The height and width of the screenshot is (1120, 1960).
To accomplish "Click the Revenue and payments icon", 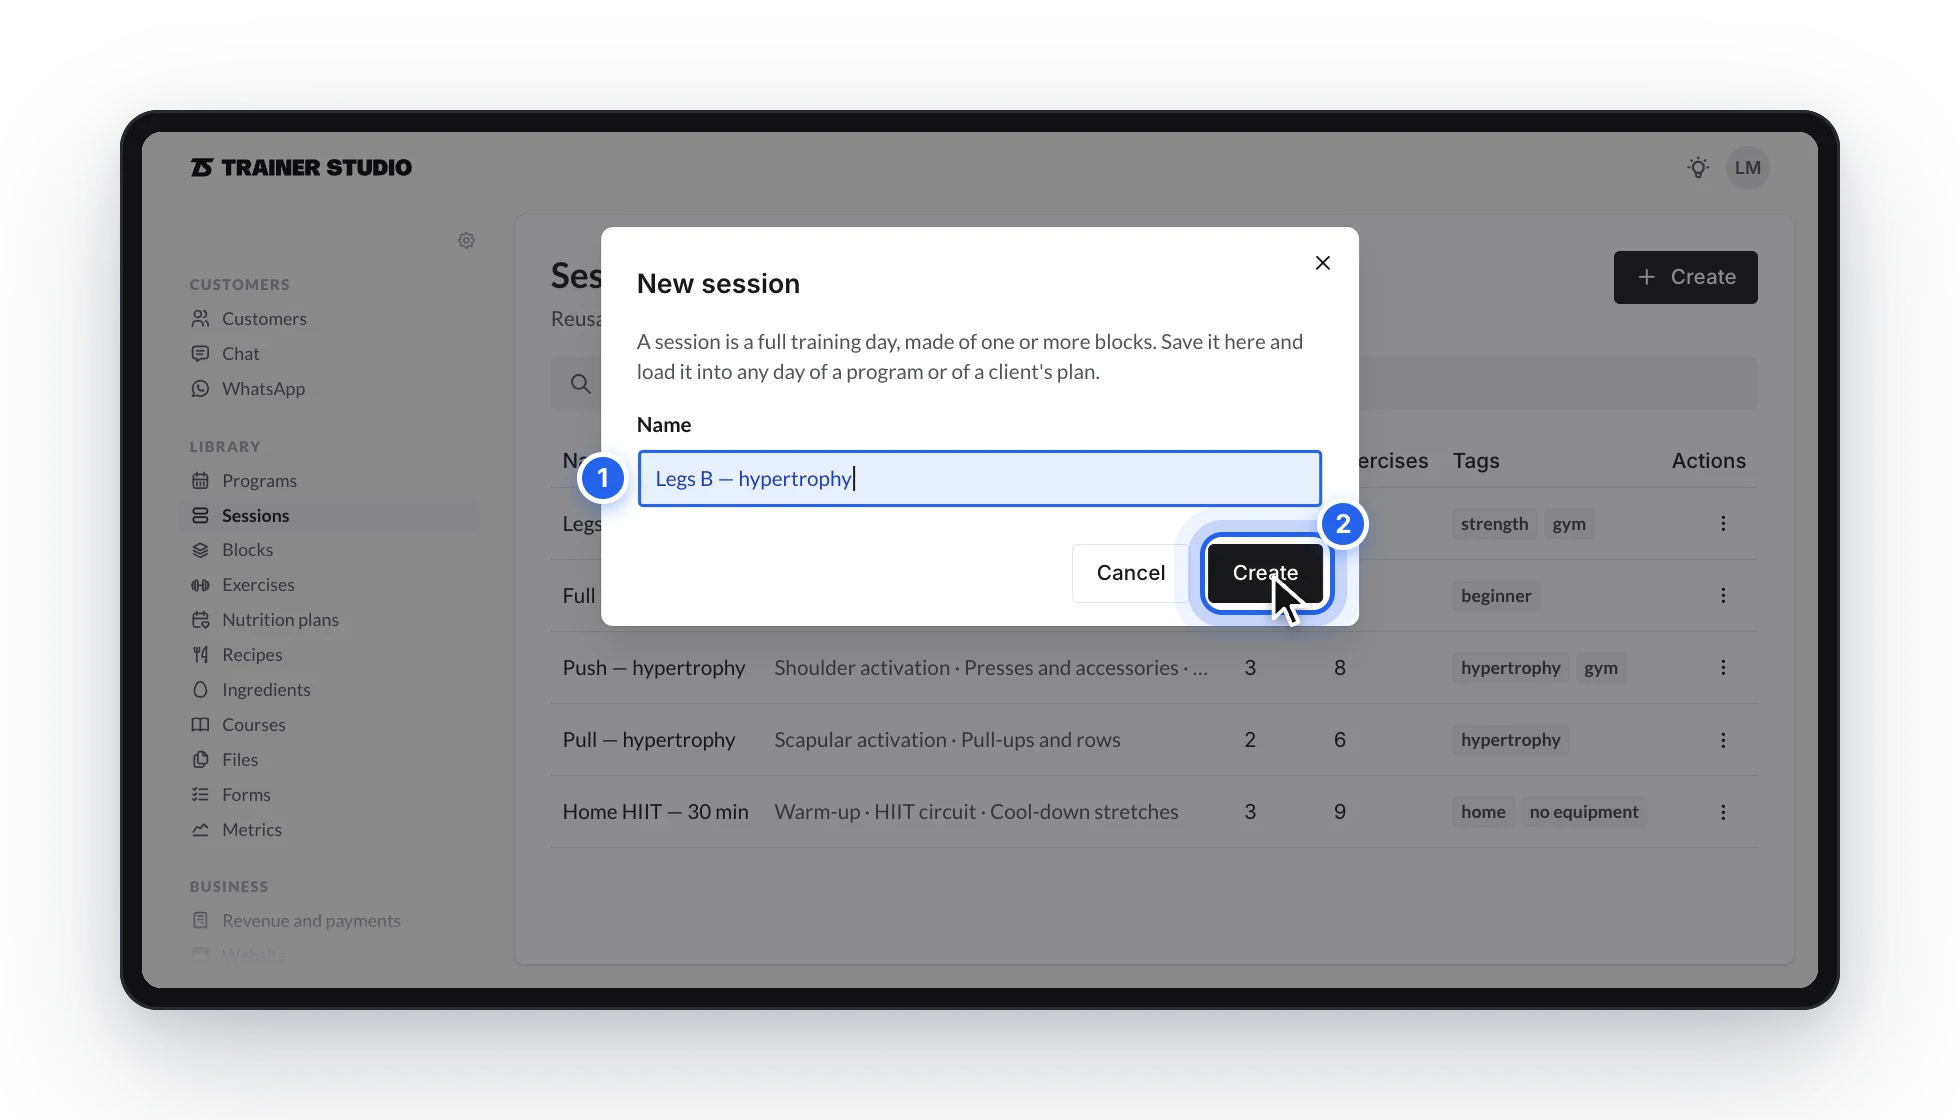I will coord(200,920).
